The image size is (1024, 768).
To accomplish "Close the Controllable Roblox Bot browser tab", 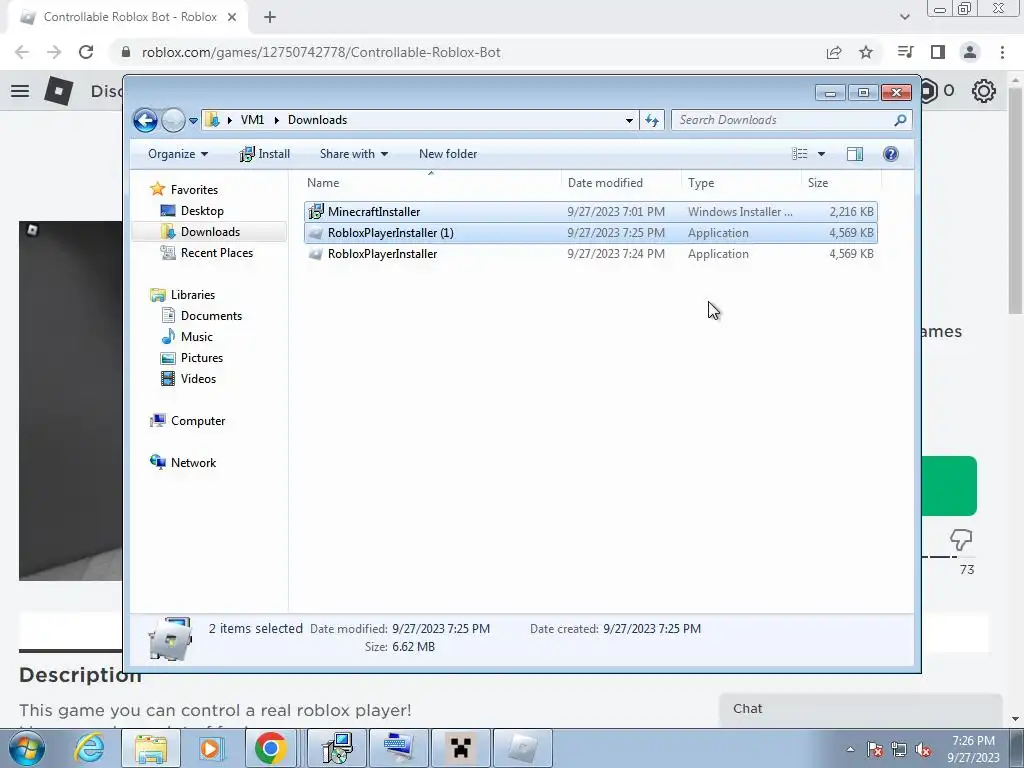I will (x=232, y=18).
